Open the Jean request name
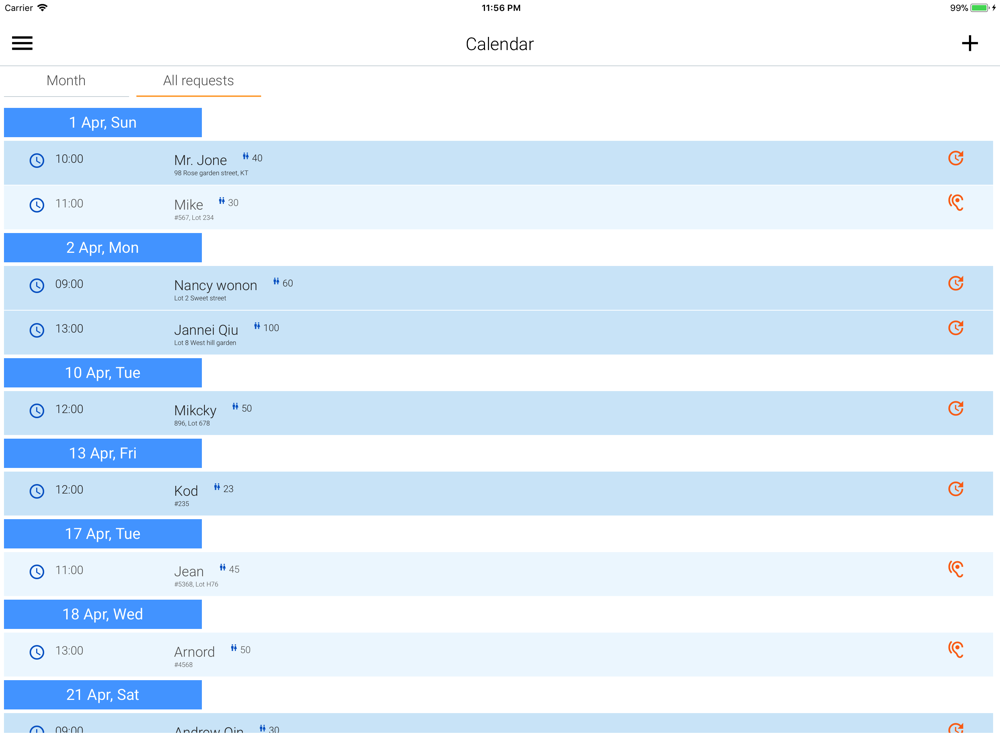1000x750 pixels. [189, 571]
